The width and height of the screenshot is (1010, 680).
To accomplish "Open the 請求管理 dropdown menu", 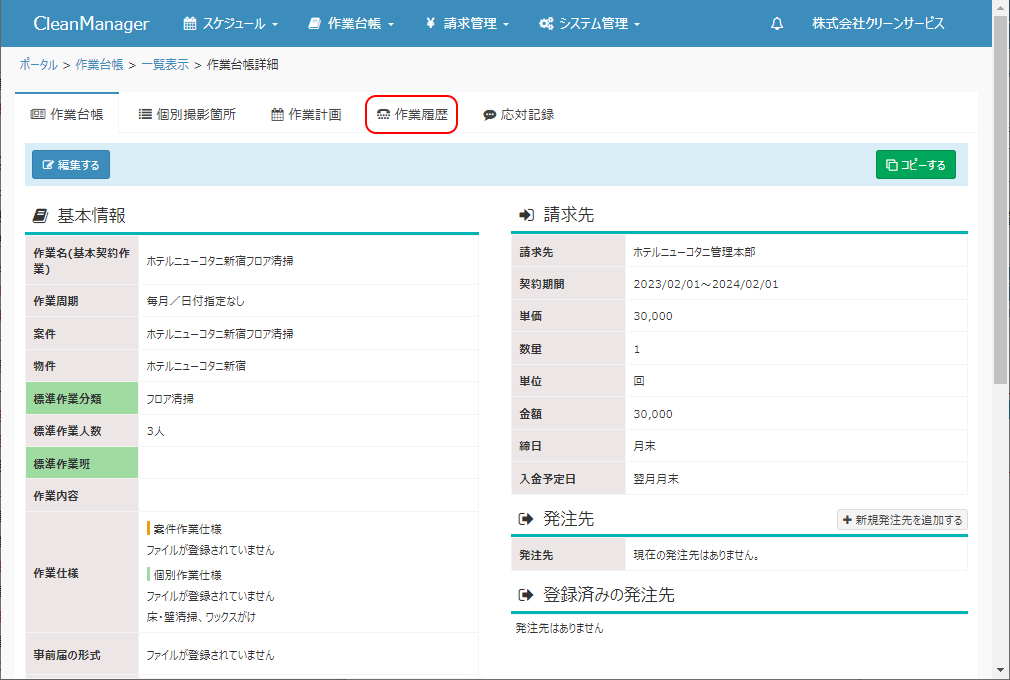I will tap(467, 24).
